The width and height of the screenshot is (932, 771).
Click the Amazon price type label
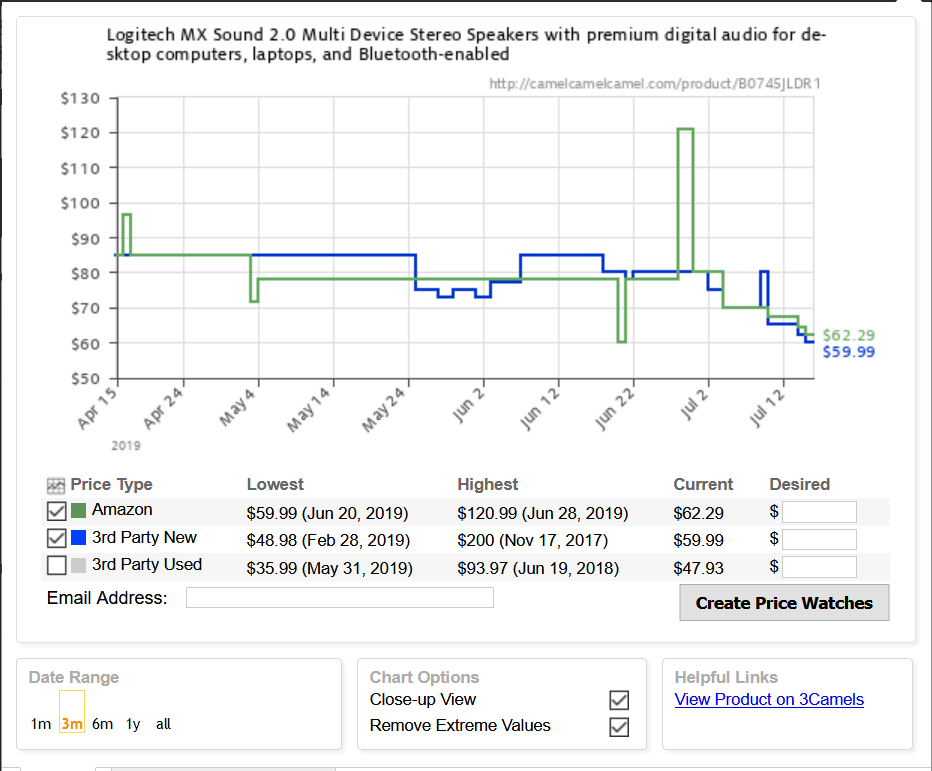click(x=122, y=509)
